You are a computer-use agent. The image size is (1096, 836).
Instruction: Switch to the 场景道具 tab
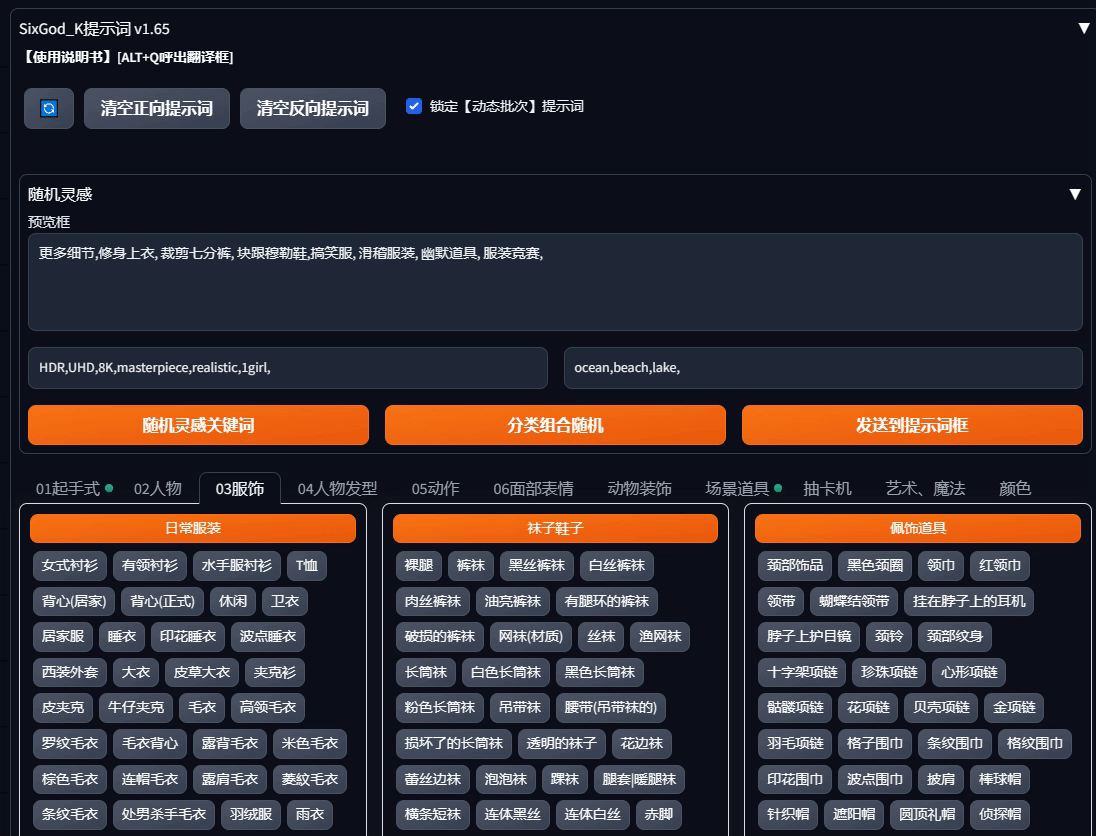tap(737, 488)
